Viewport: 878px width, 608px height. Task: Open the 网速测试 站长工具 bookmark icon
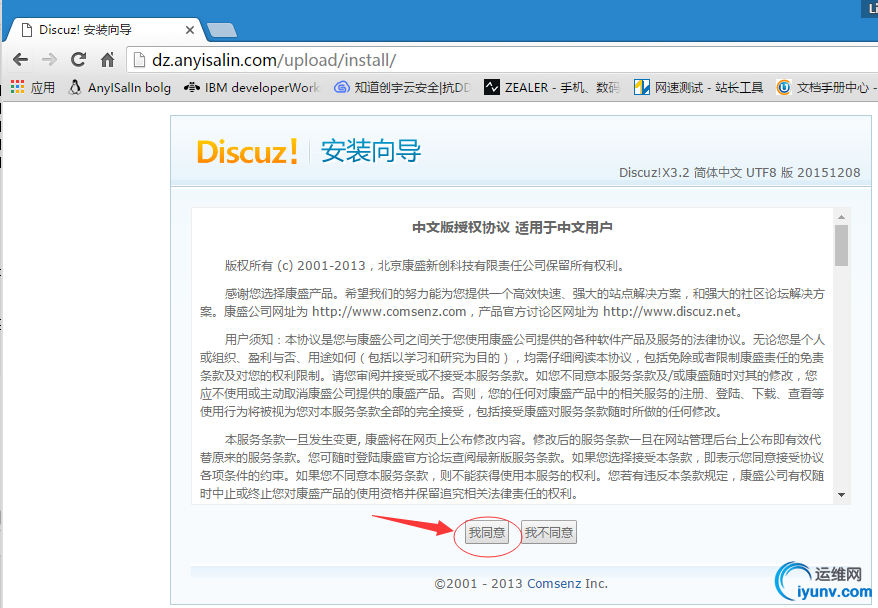pos(642,87)
